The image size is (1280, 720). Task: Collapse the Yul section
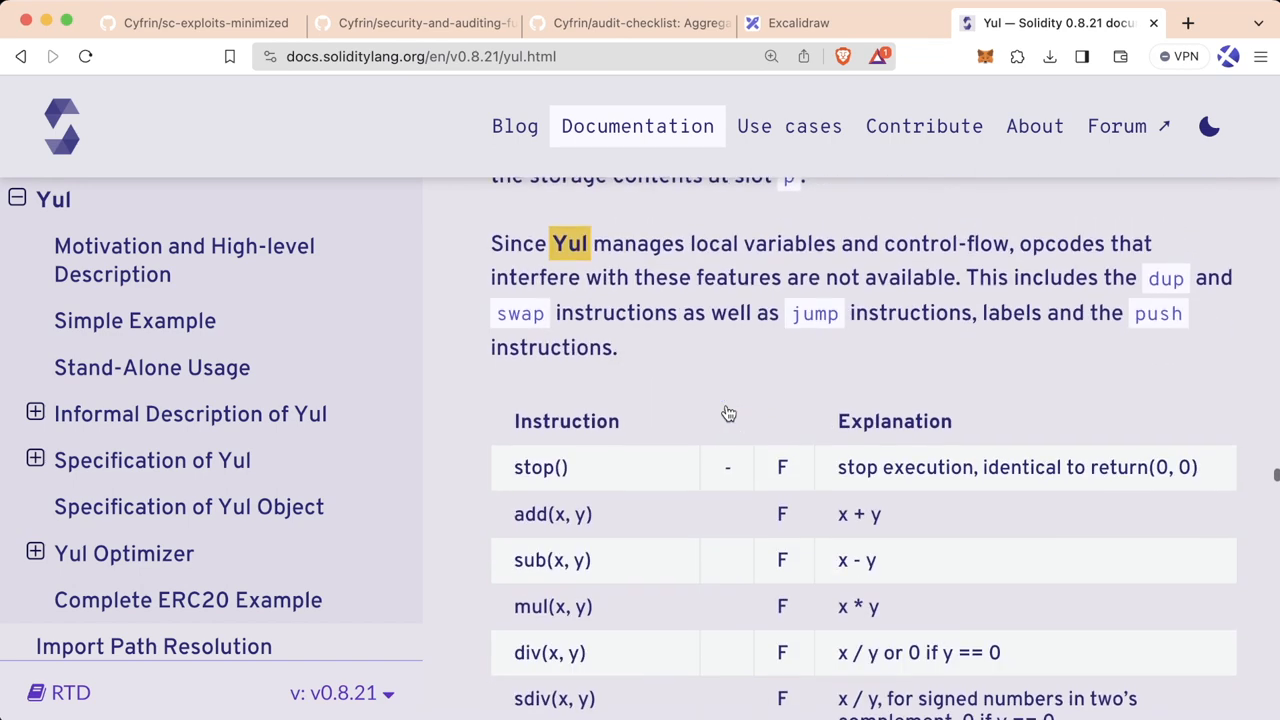click(16, 198)
